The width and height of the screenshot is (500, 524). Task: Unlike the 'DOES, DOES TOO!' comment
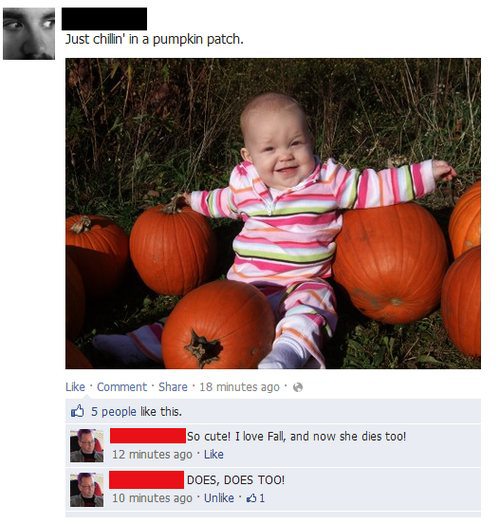coord(219,498)
